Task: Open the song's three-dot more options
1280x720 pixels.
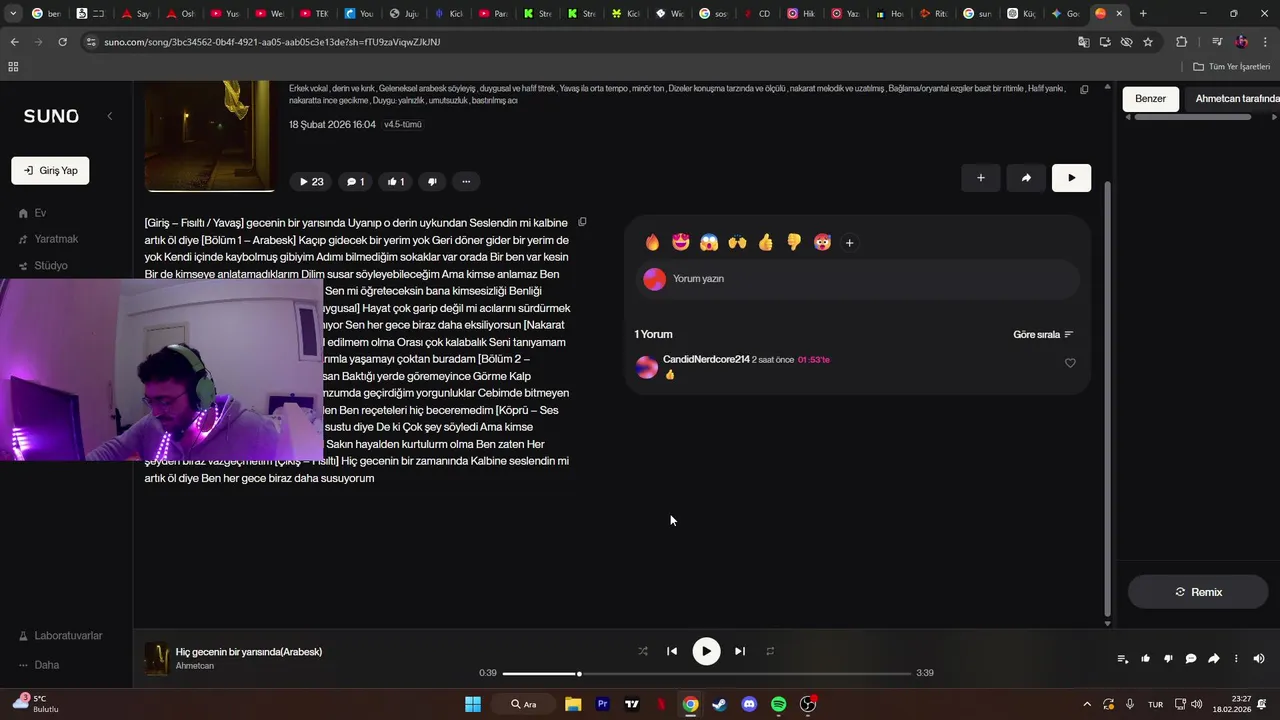Action: click(x=466, y=181)
